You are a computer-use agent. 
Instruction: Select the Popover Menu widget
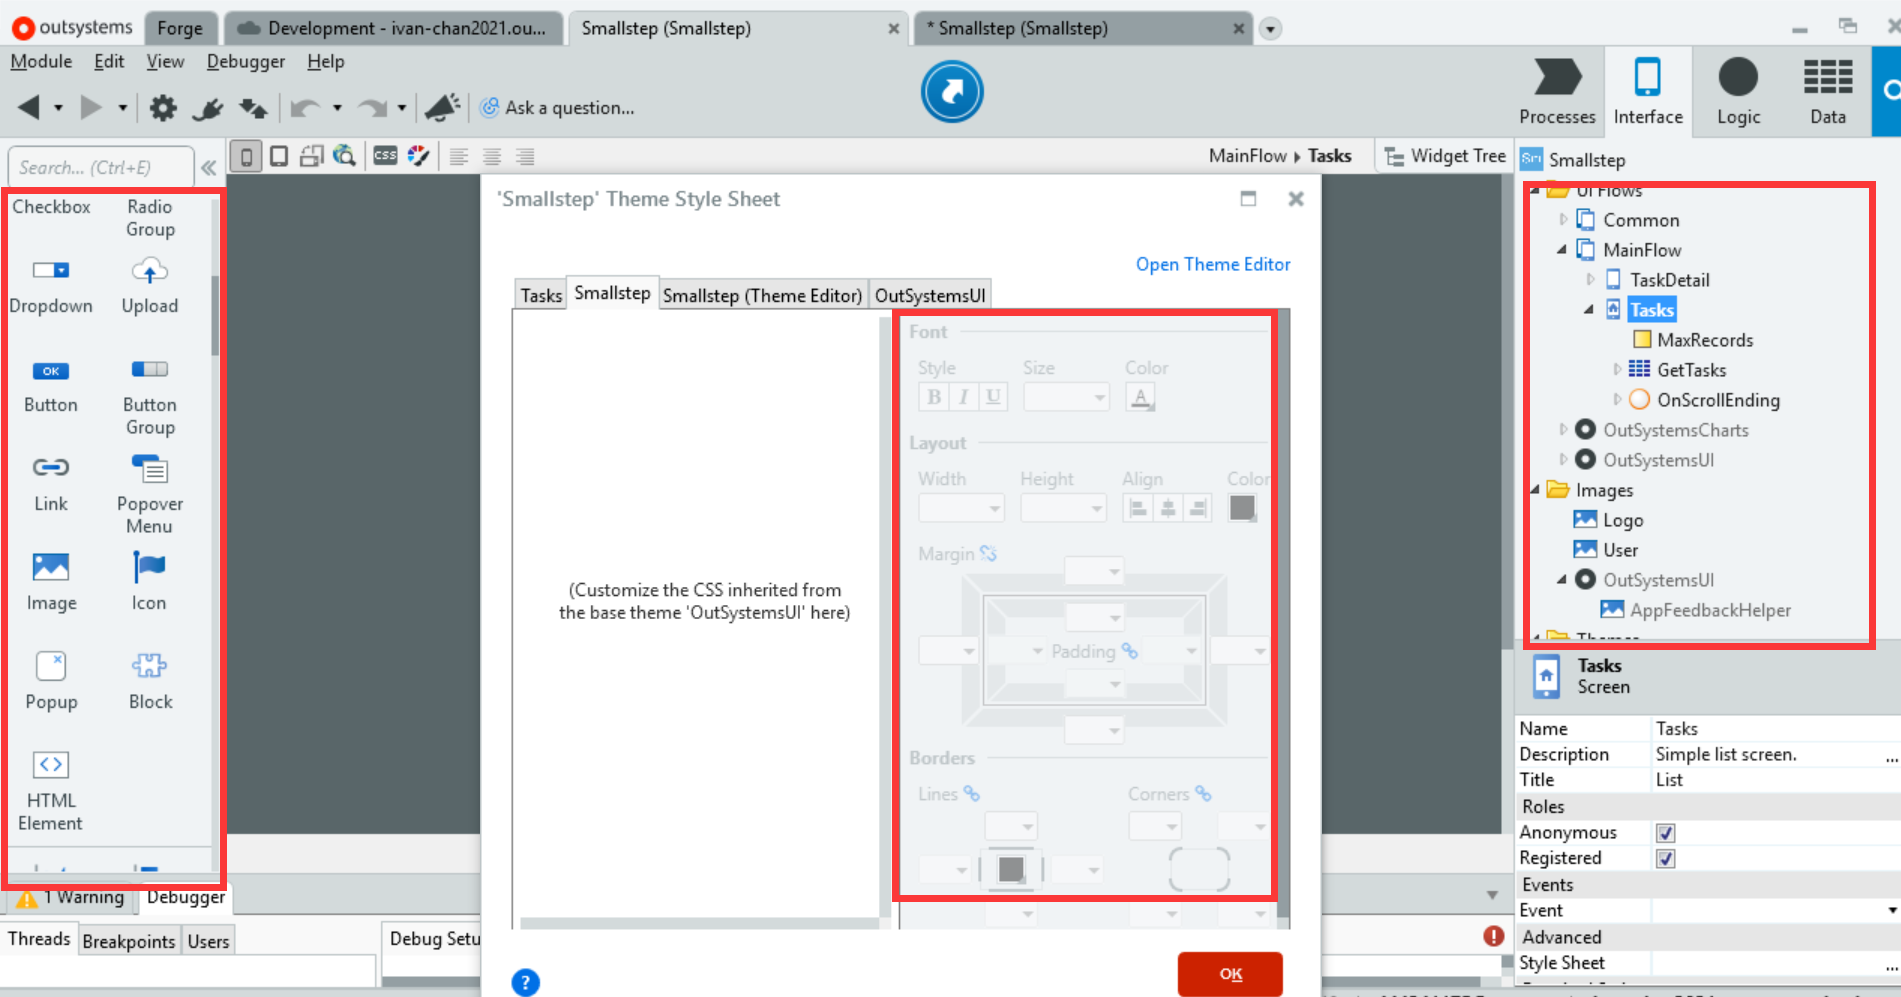[150, 494]
